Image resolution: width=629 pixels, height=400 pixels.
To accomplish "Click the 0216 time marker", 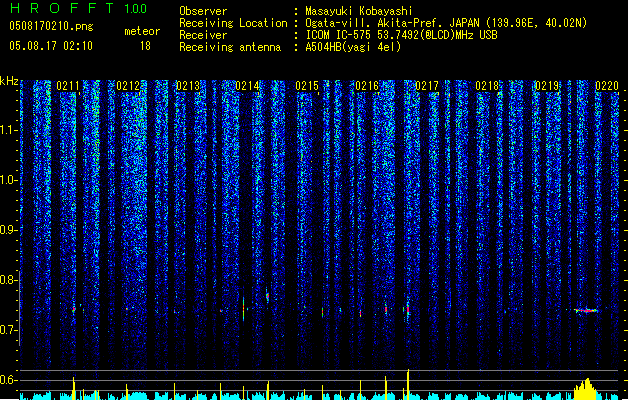I will click(367, 86).
